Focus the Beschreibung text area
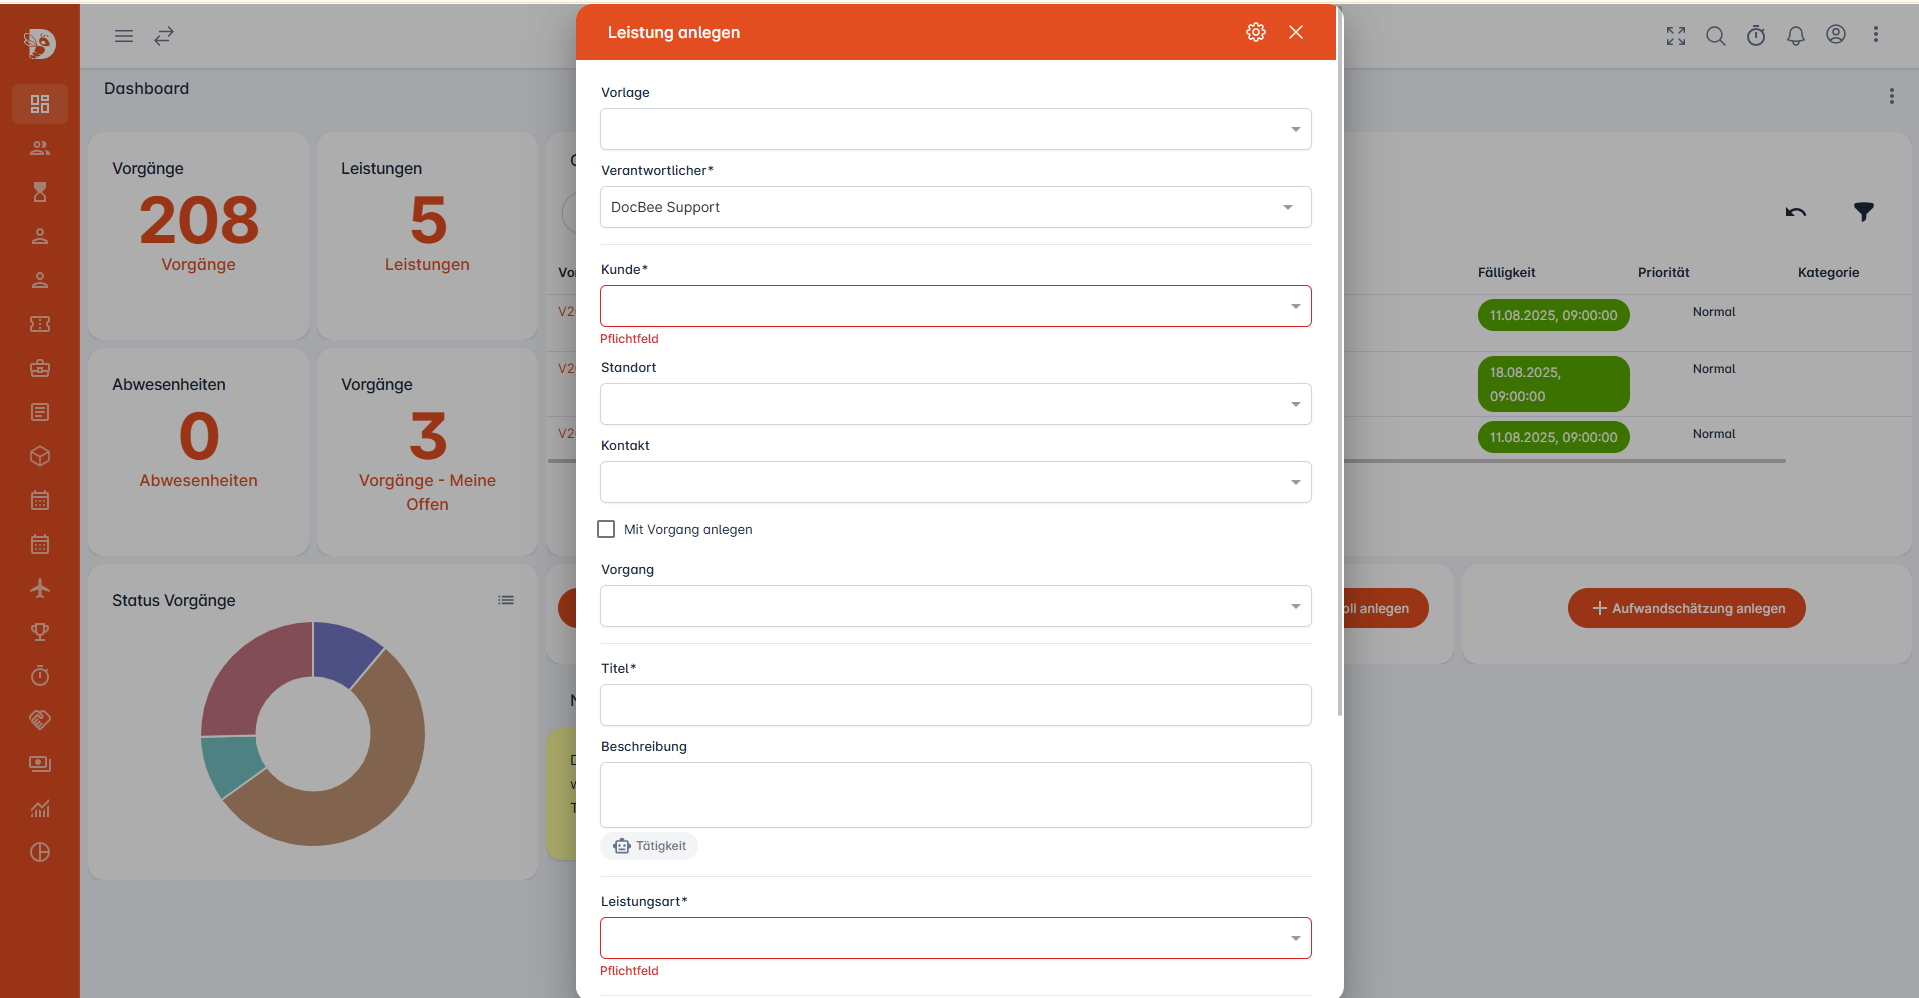The height and width of the screenshot is (998, 1919). [956, 795]
